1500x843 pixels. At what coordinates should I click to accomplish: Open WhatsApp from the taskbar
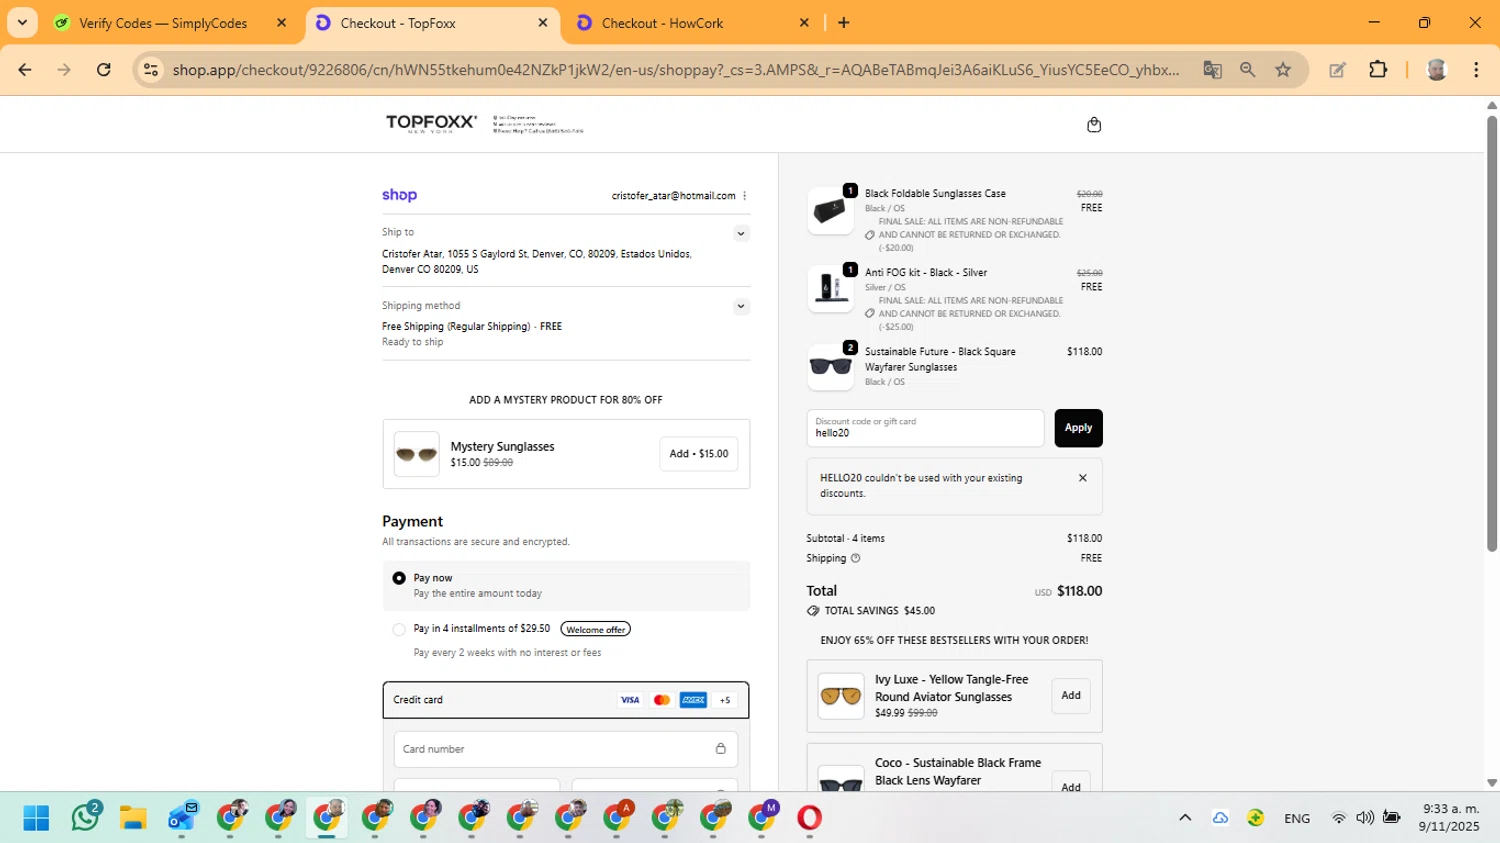(85, 818)
